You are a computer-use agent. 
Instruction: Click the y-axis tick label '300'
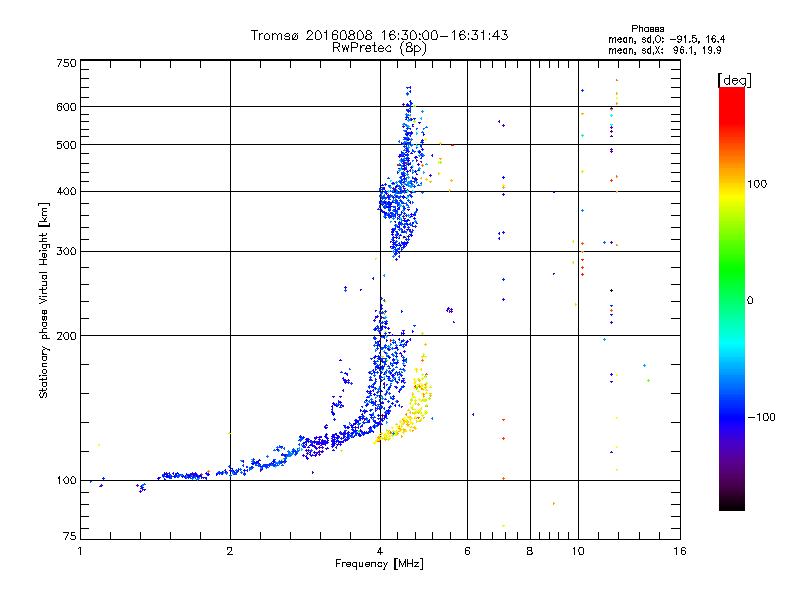(66, 252)
